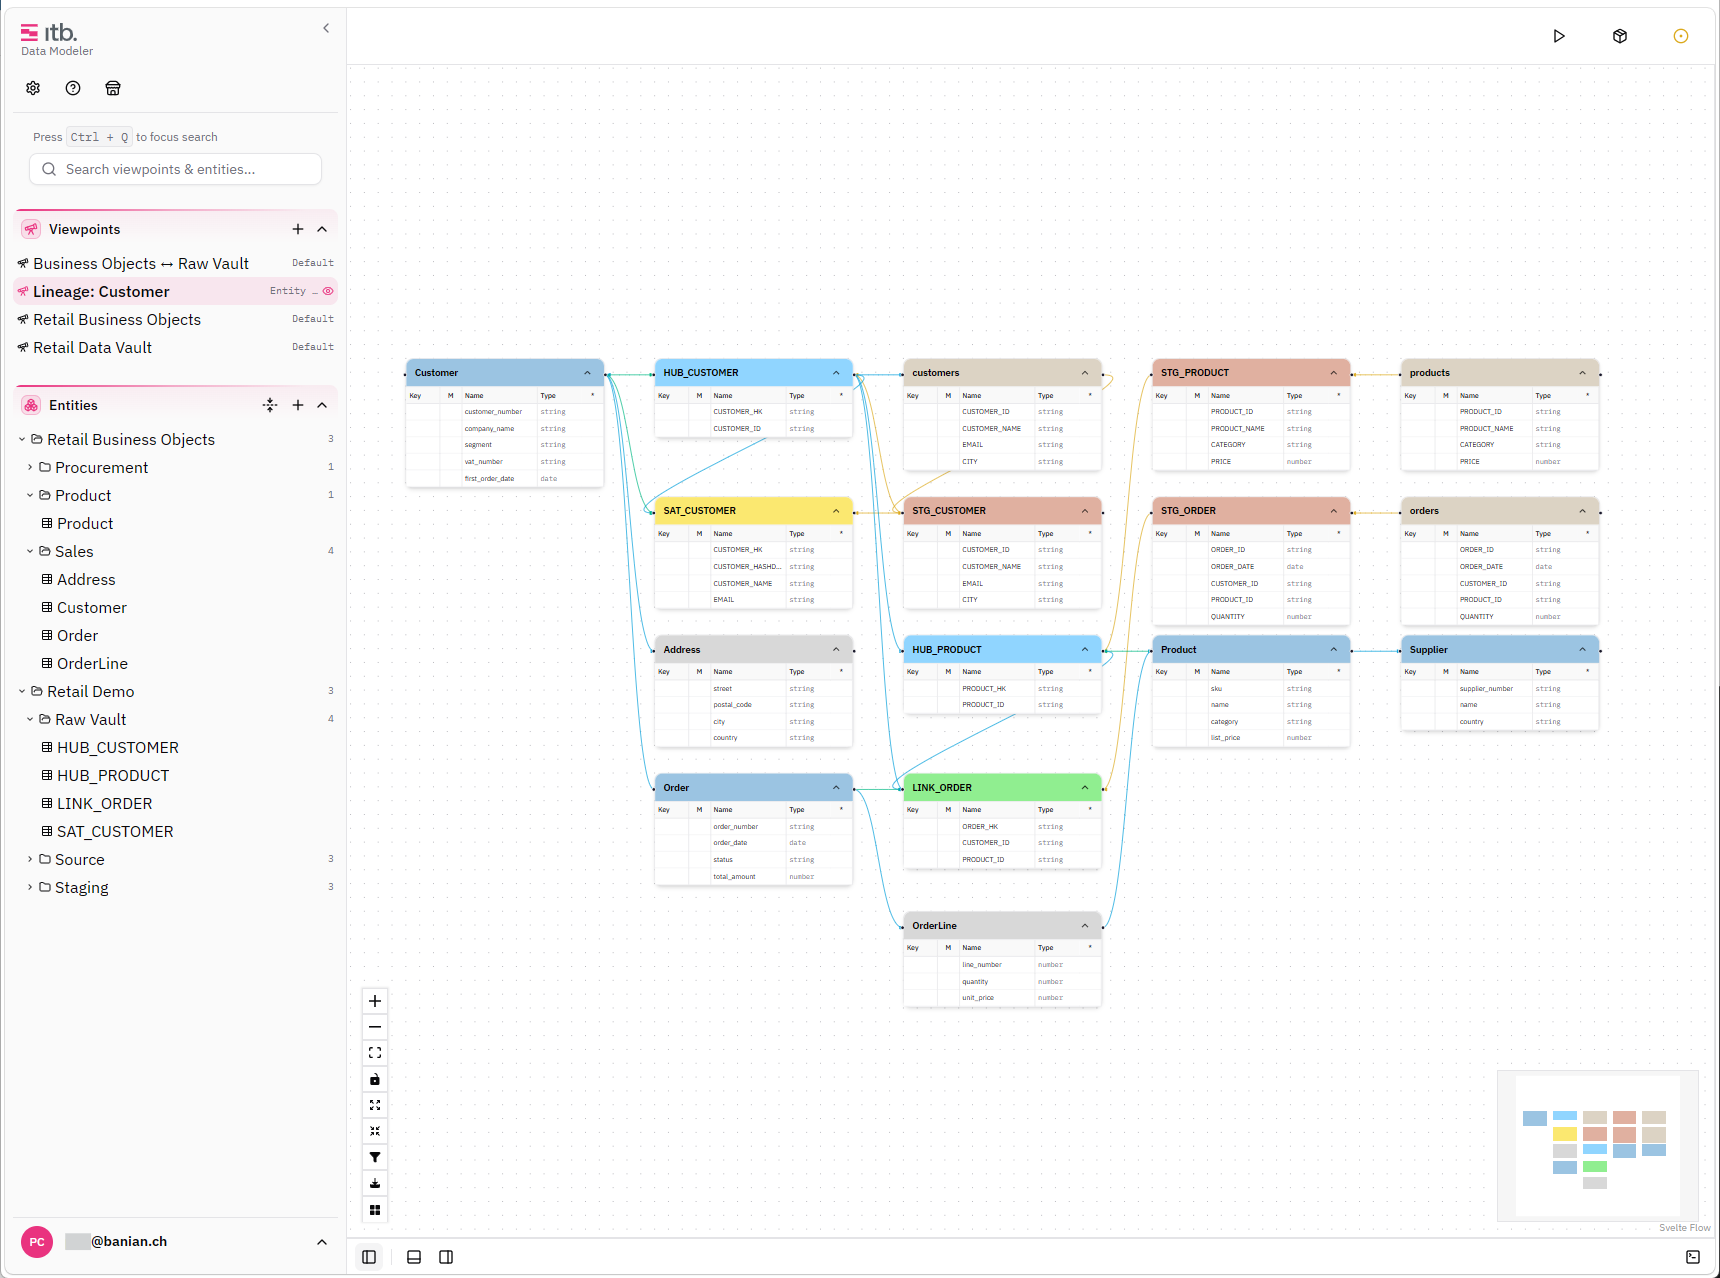Click the package box icon in the top bar
Image resolution: width=1720 pixels, height=1278 pixels.
1620,36
